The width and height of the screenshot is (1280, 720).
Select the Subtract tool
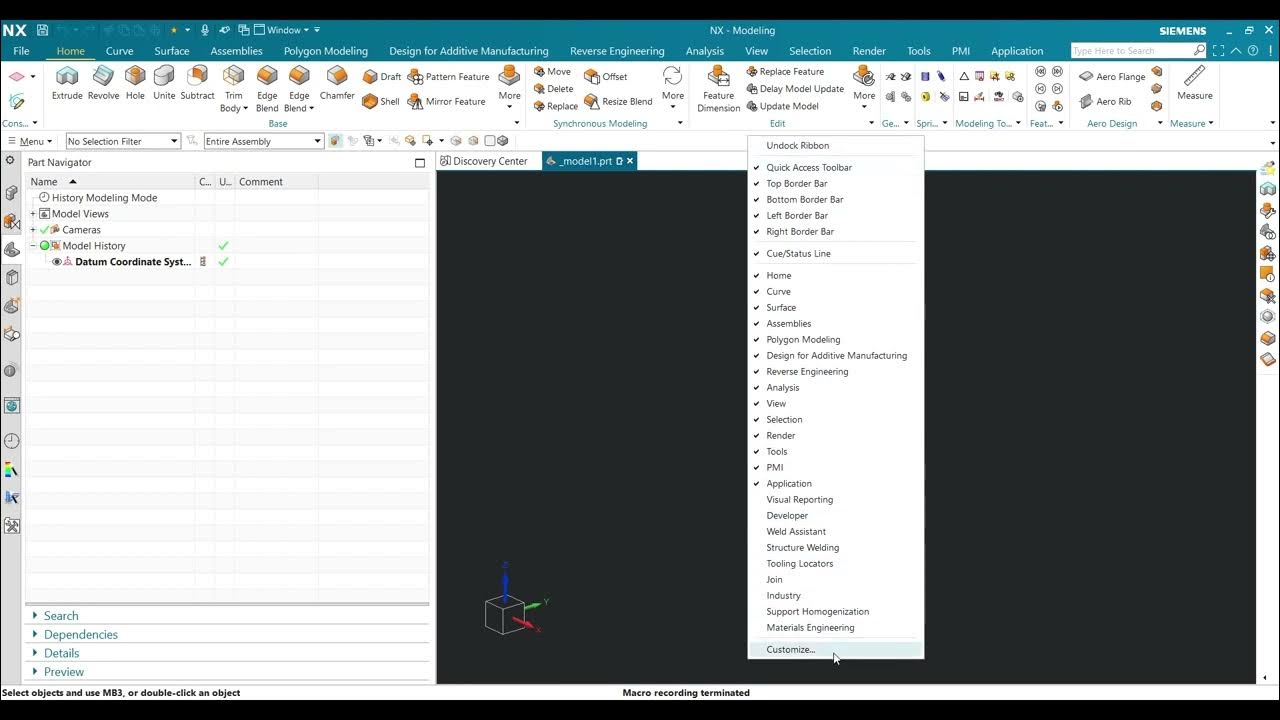(x=197, y=83)
